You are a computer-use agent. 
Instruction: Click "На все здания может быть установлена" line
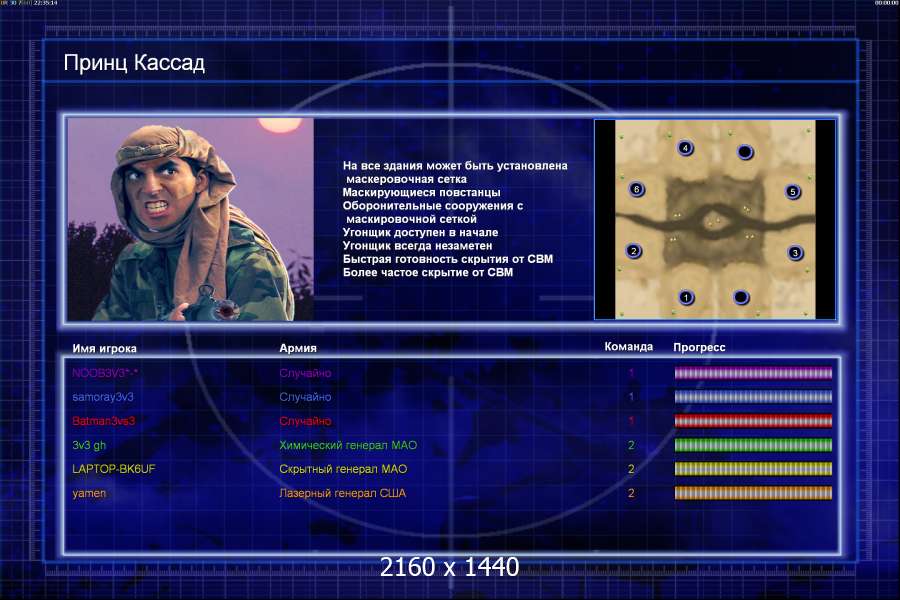455,166
